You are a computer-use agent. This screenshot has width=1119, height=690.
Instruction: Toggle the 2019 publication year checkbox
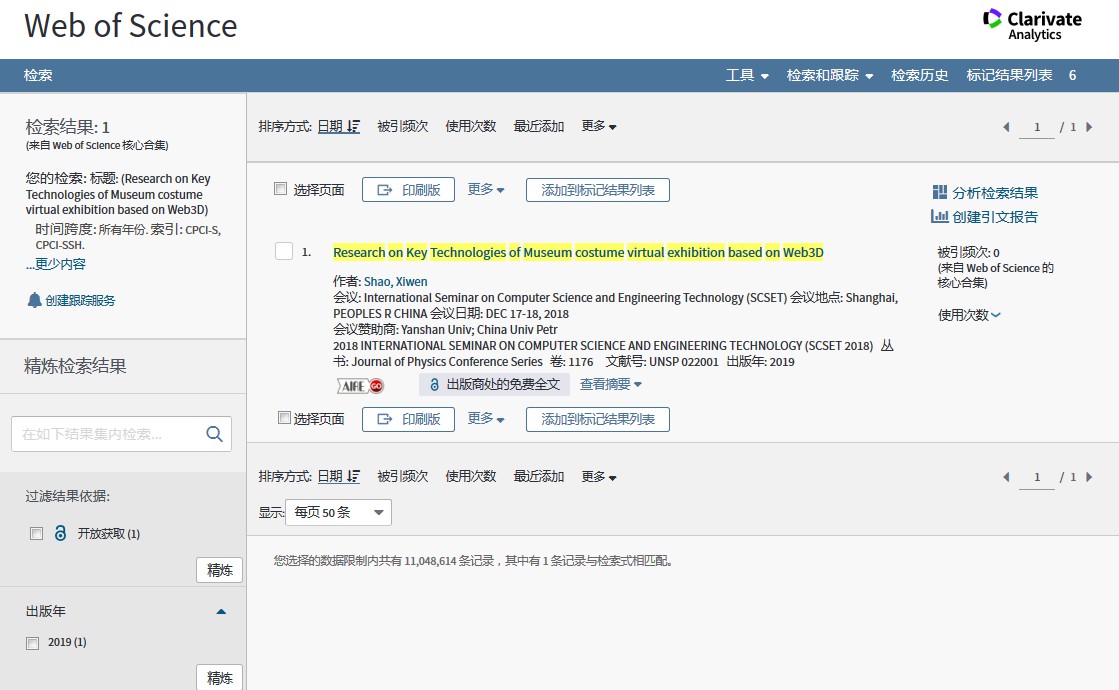point(32,643)
